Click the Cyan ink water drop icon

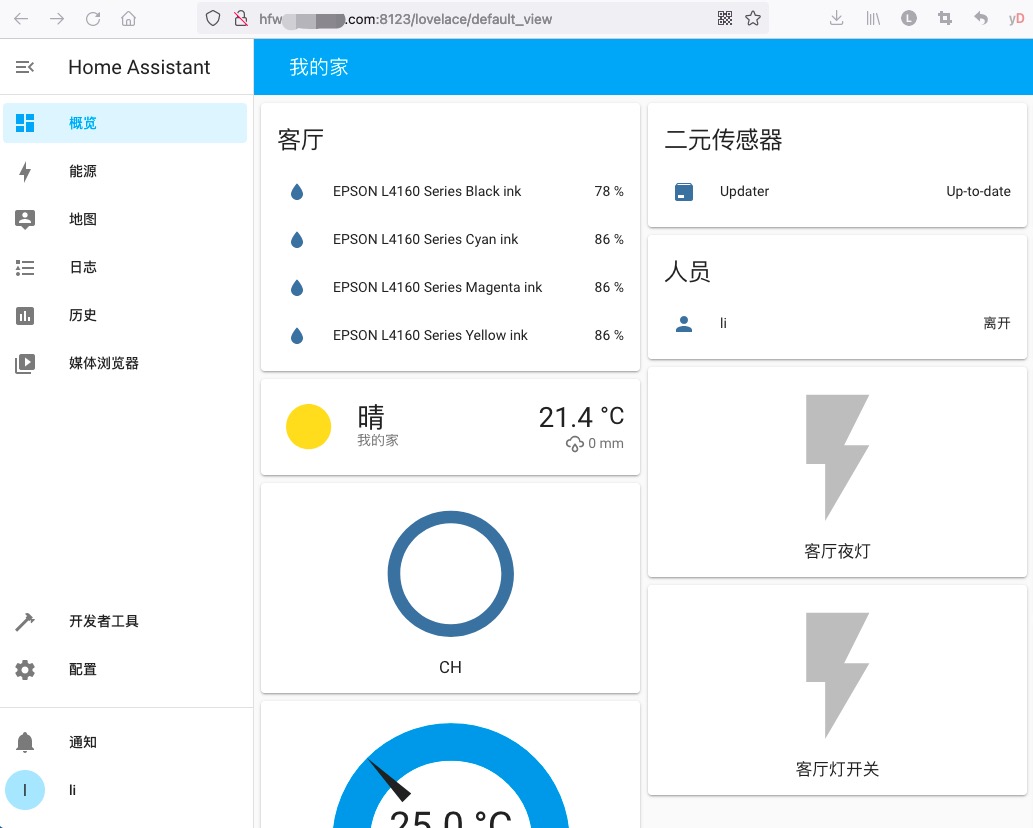(x=297, y=240)
